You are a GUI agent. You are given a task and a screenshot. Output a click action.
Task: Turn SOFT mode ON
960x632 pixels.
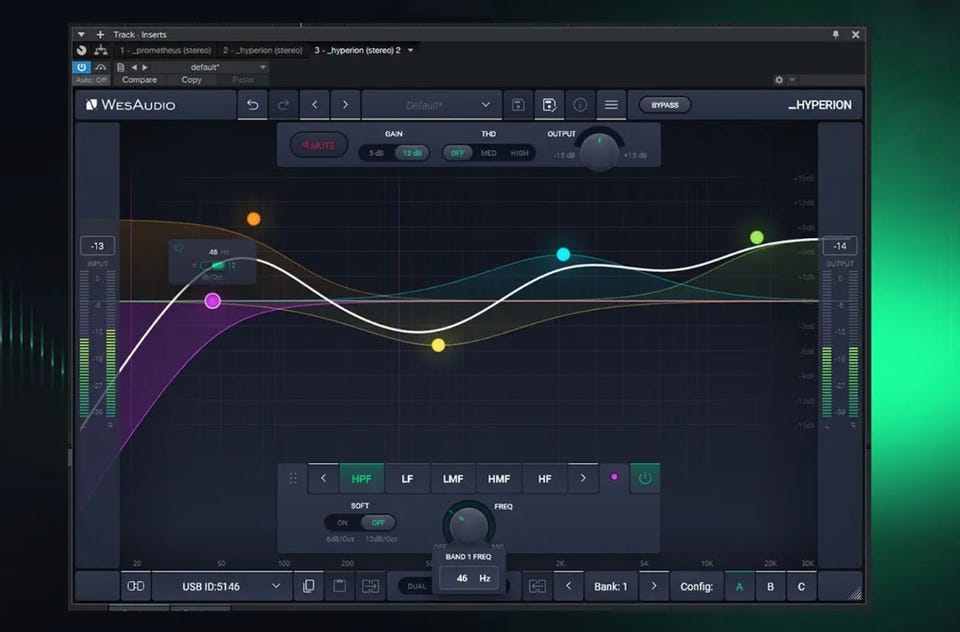click(x=342, y=522)
